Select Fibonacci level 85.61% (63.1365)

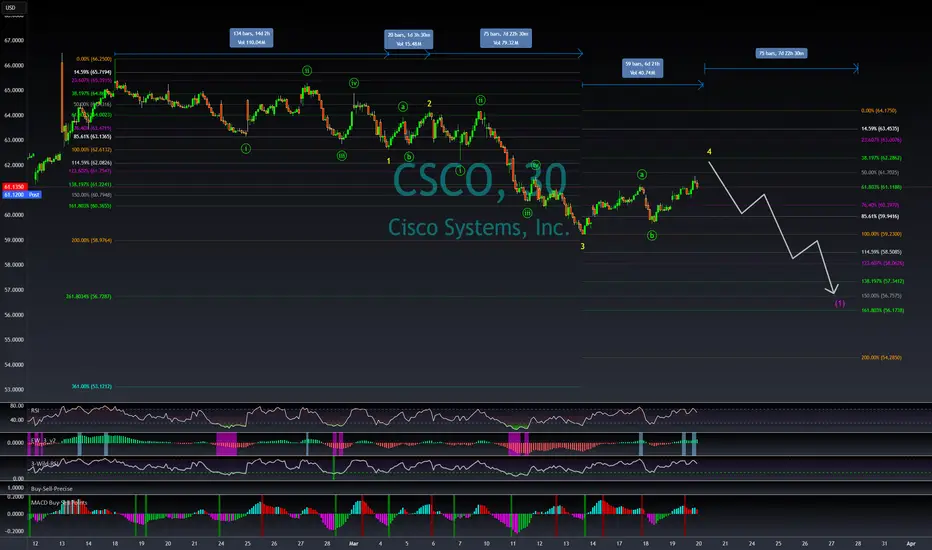pyautogui.click(x=92, y=137)
